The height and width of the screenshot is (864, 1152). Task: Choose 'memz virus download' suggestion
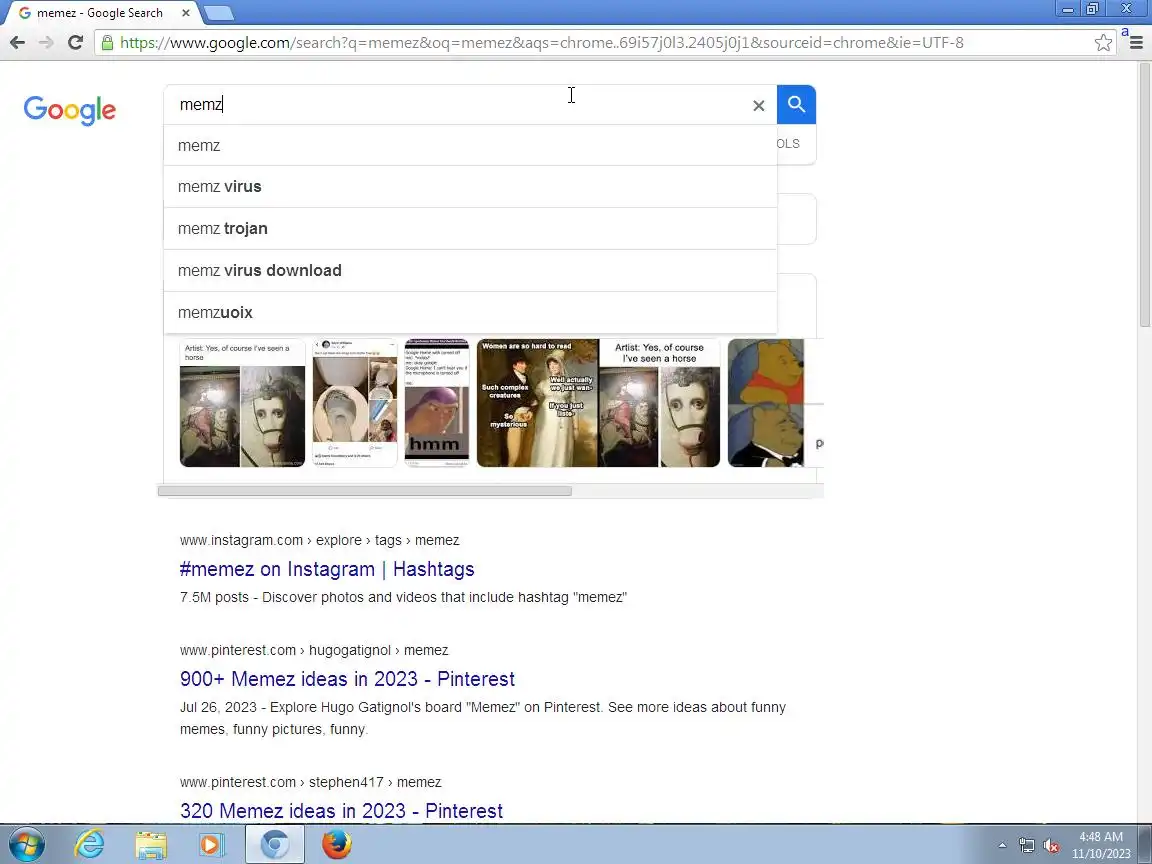pyautogui.click(x=470, y=270)
